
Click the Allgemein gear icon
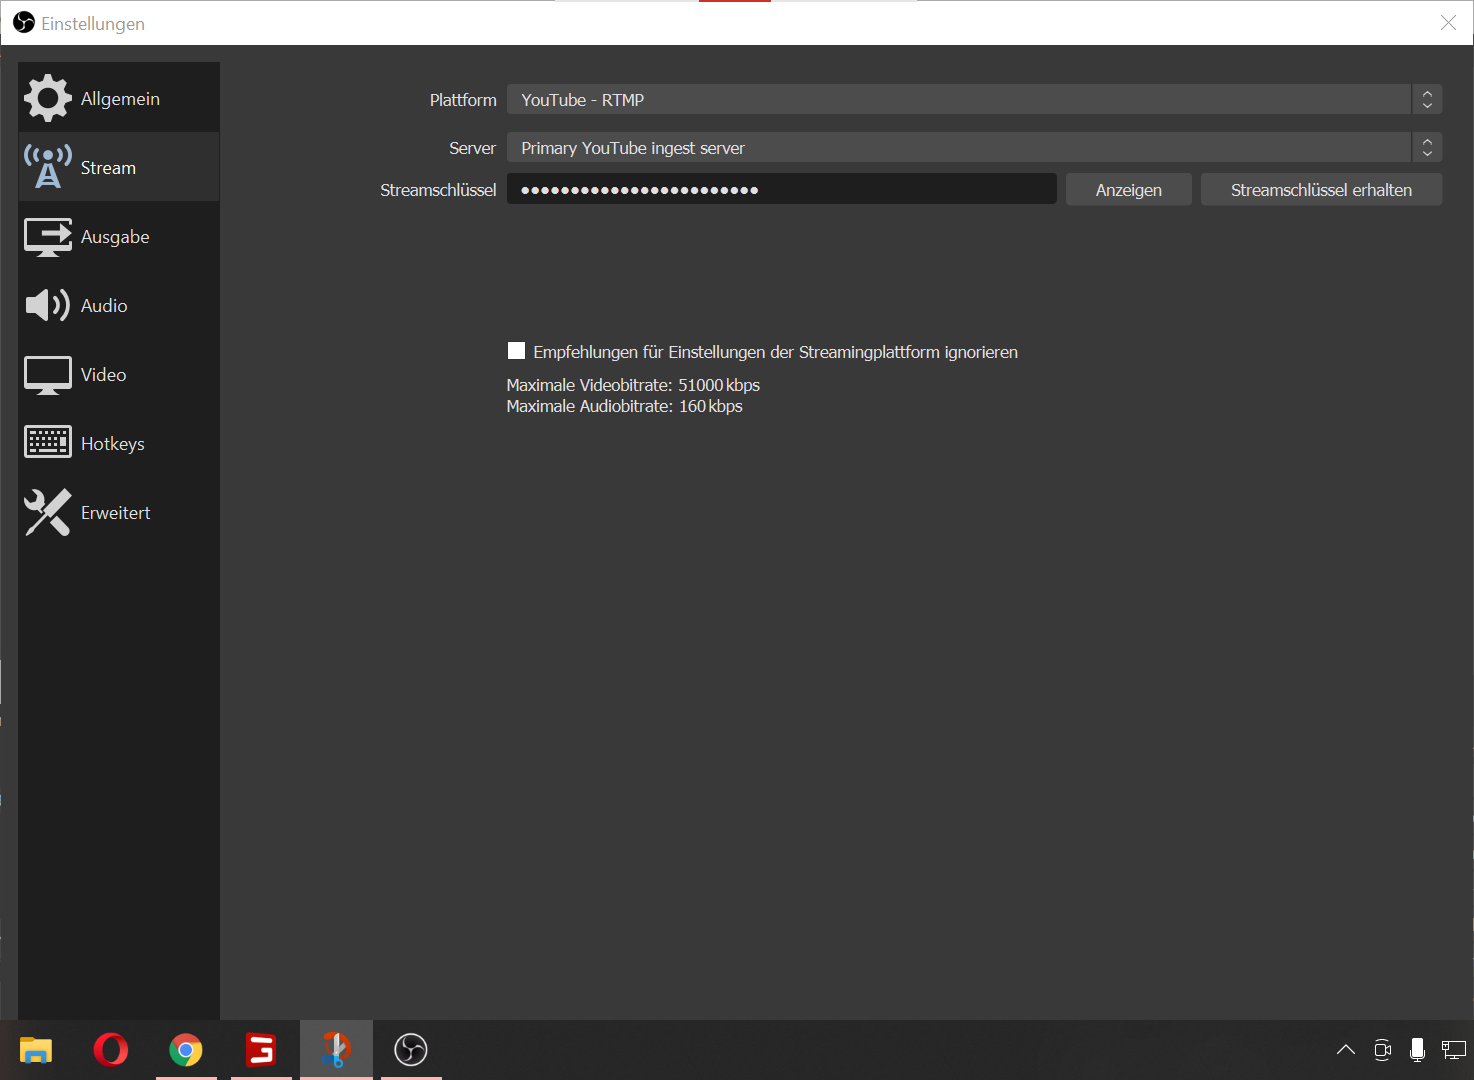click(x=48, y=98)
